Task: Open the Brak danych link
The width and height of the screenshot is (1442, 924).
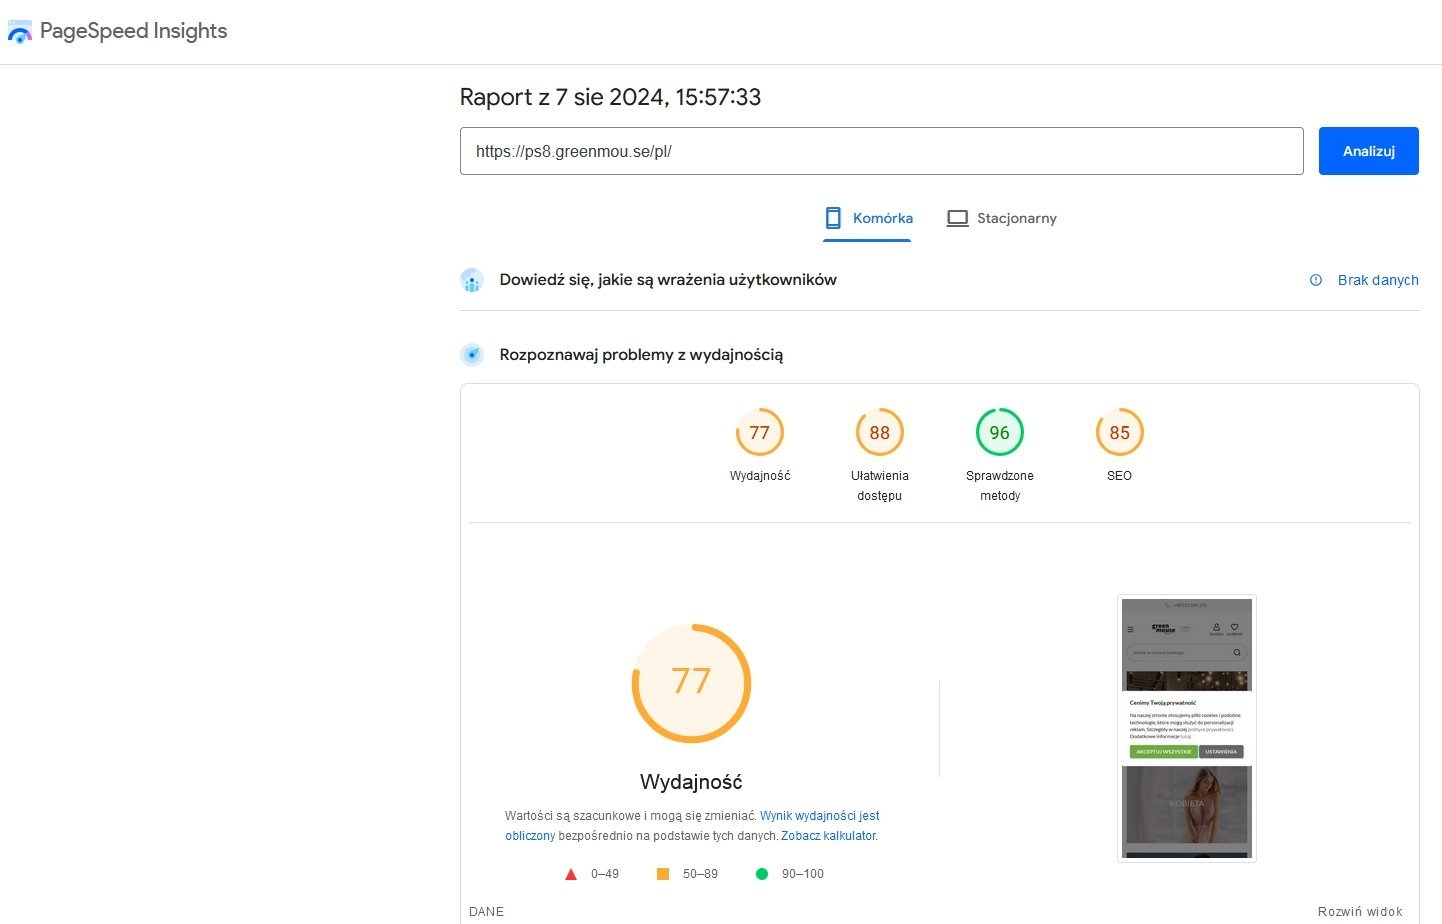Action: coord(1378,280)
